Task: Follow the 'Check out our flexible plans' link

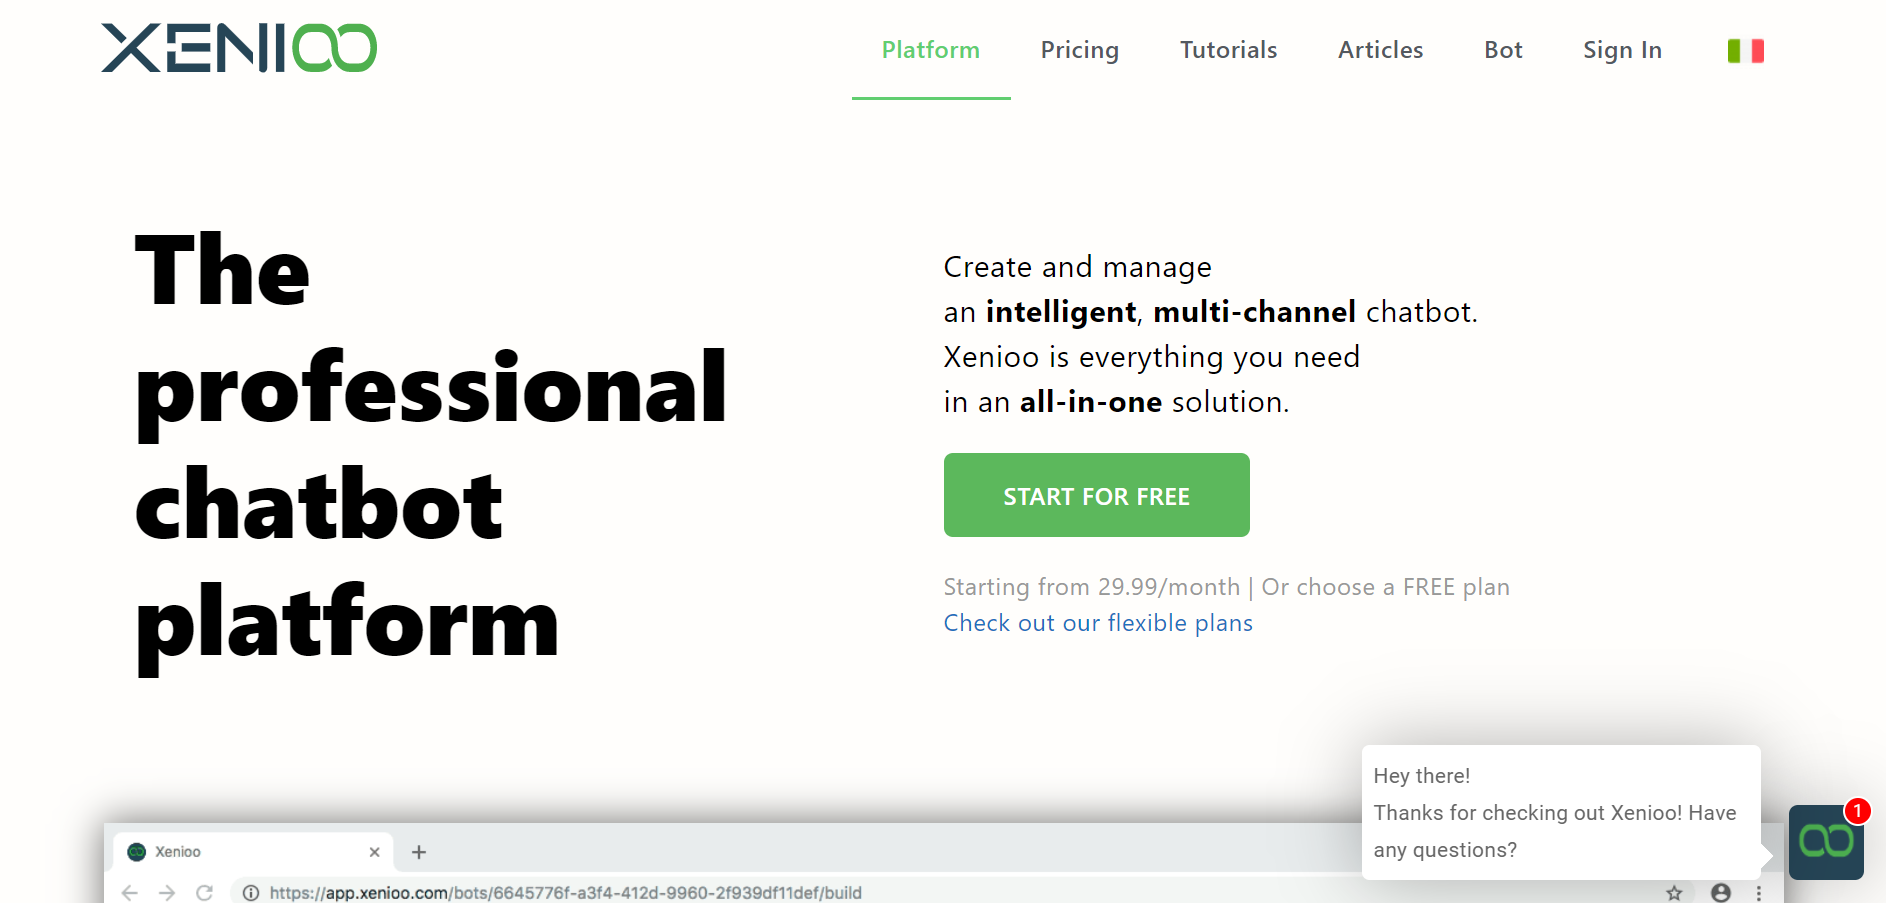Action: pyautogui.click(x=1098, y=623)
